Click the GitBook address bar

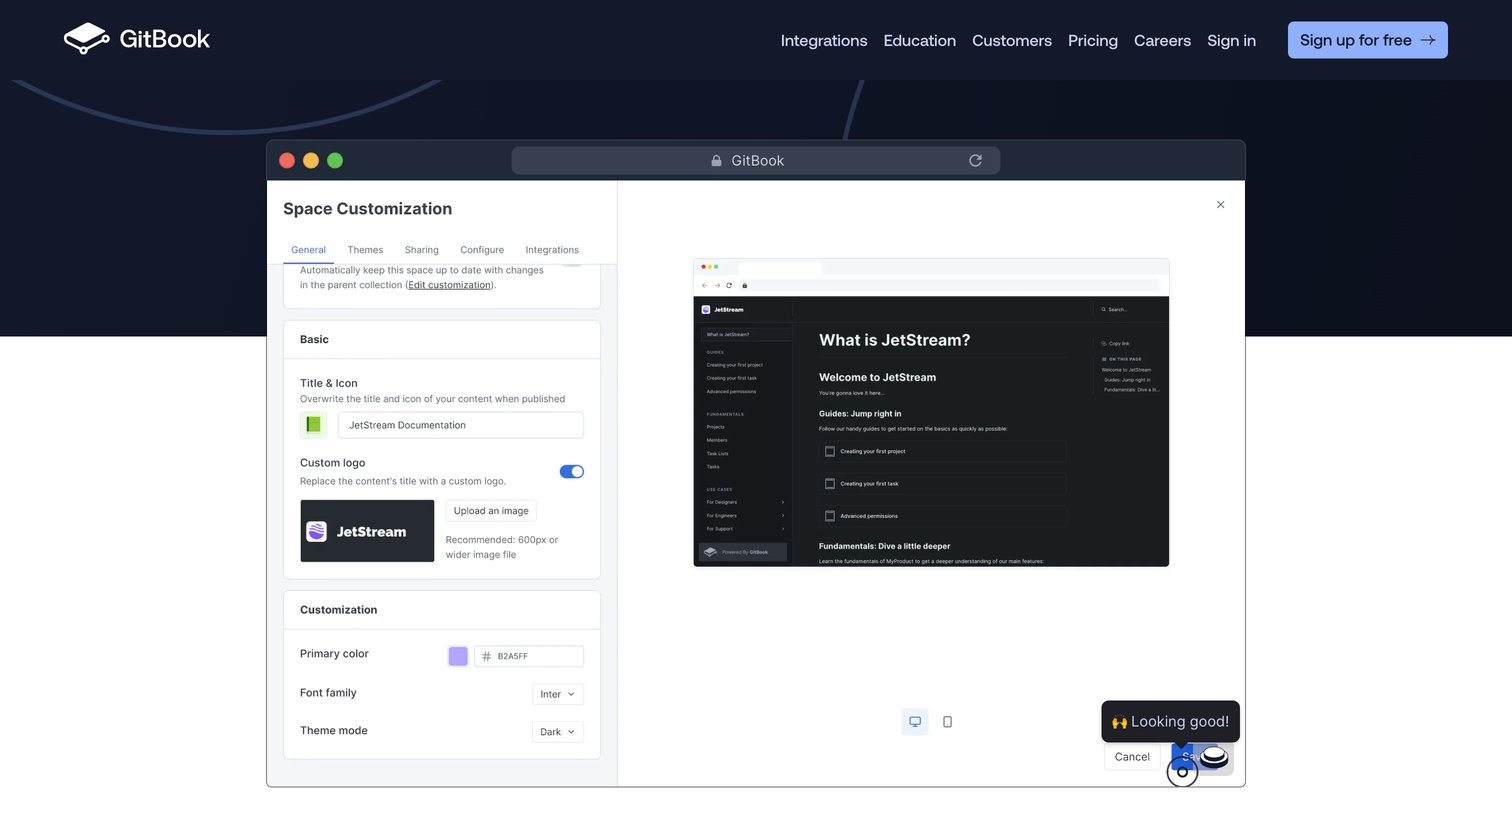[756, 160]
